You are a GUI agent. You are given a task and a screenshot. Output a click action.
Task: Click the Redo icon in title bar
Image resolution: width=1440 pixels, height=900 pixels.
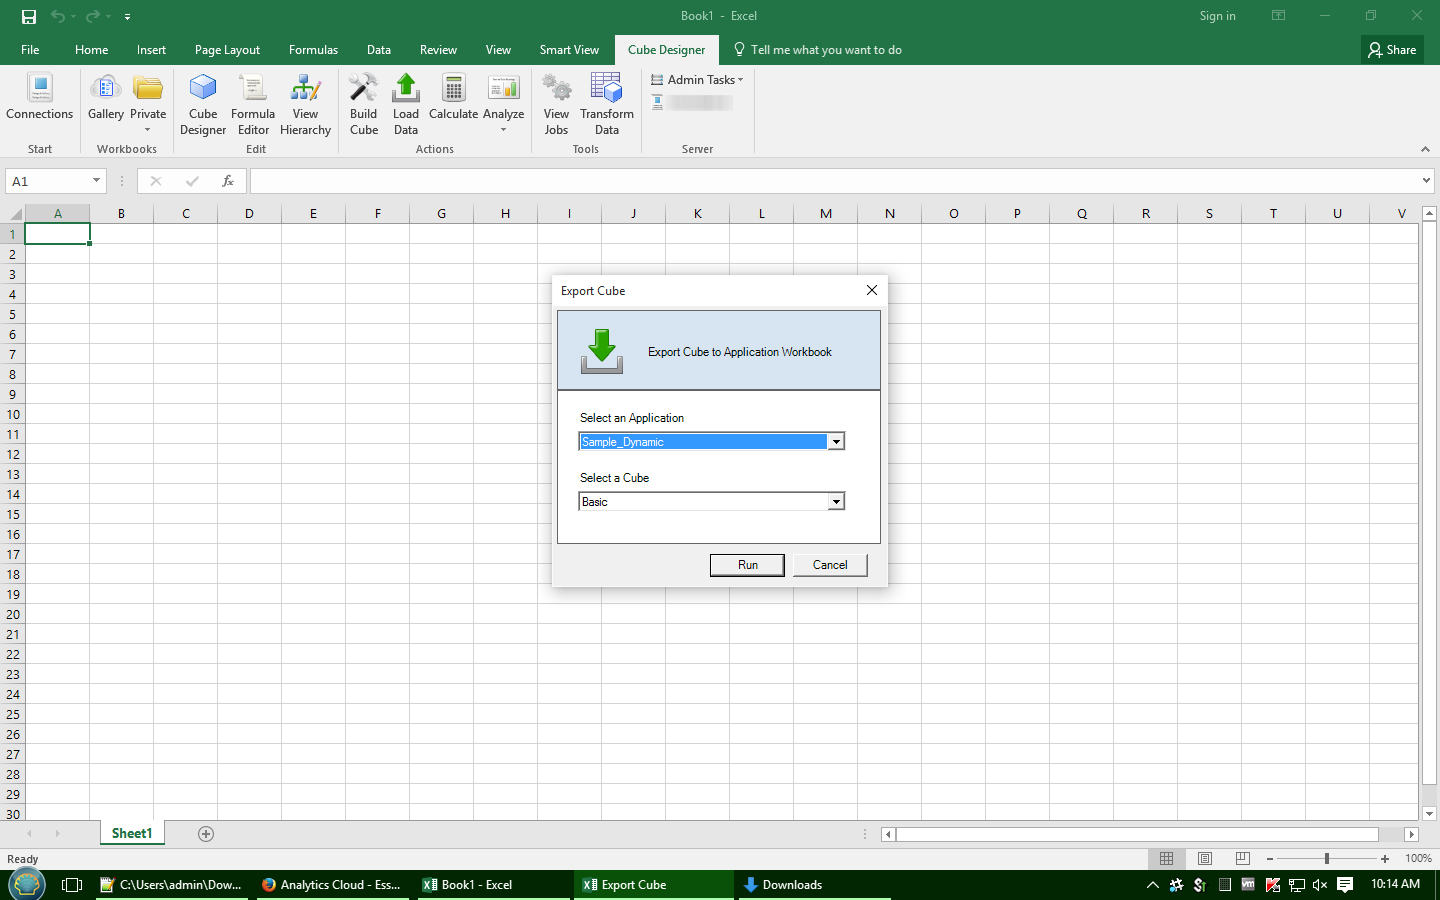click(x=92, y=16)
